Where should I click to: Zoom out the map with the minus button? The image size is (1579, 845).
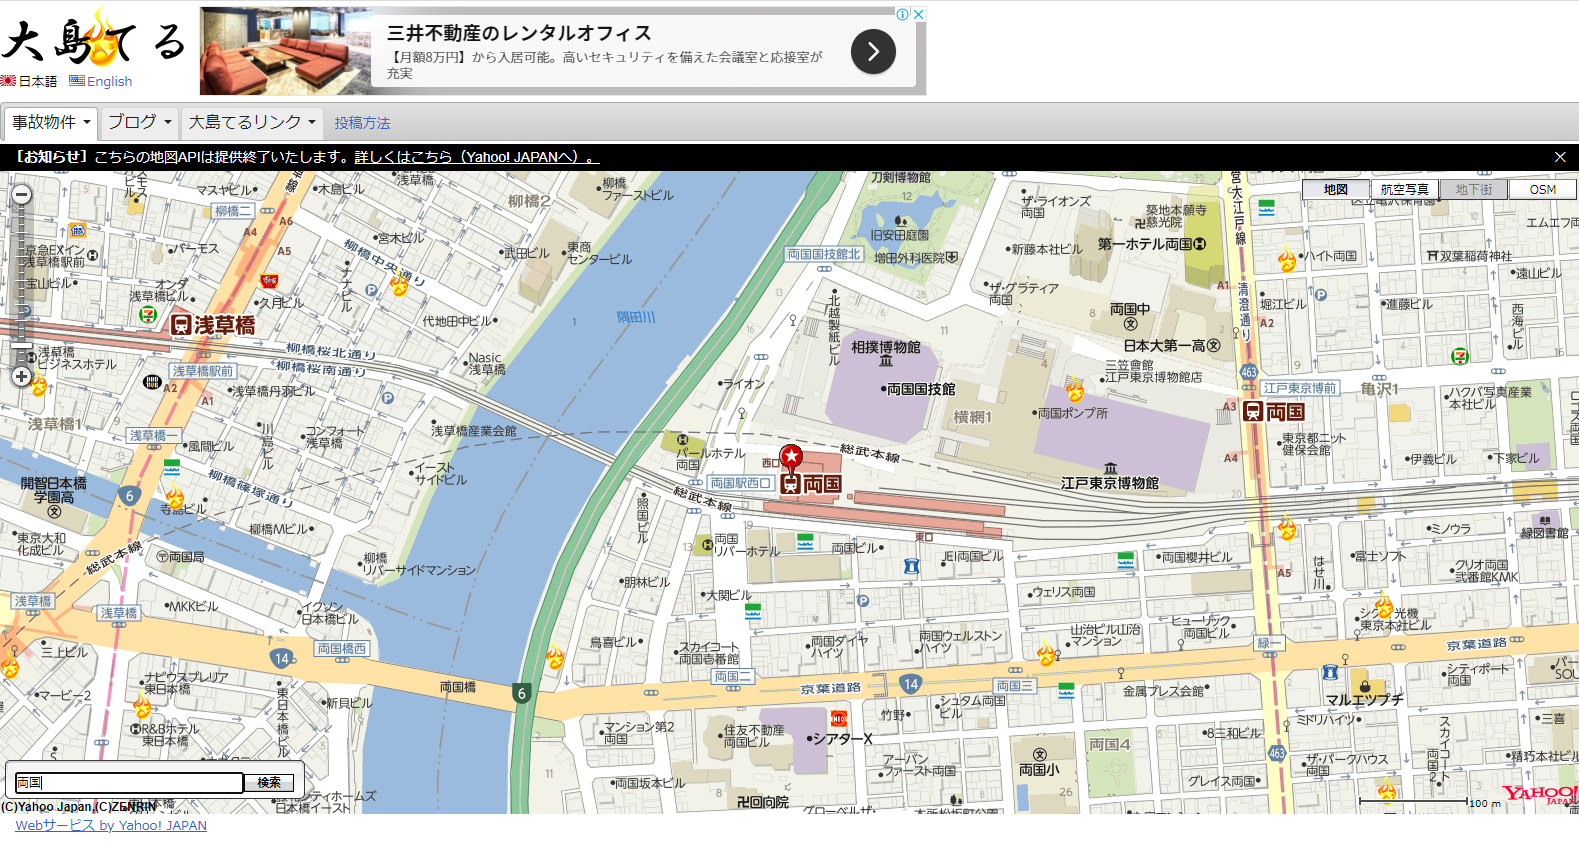coord(21,195)
